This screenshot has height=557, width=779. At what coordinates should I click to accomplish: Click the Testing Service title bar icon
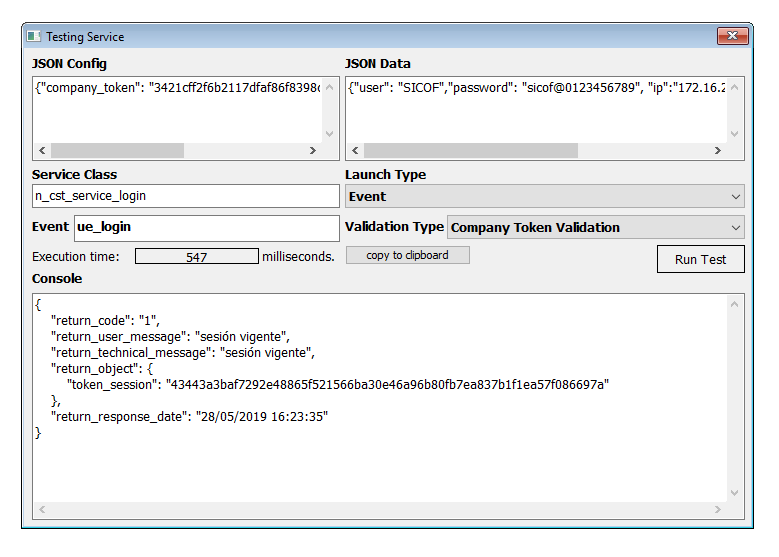click(x=34, y=37)
